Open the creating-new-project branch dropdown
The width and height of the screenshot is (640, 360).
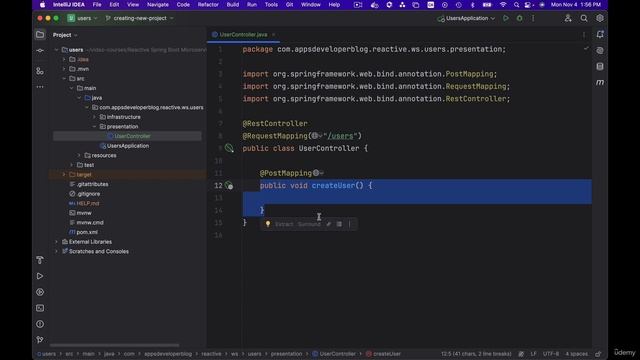click(140, 18)
